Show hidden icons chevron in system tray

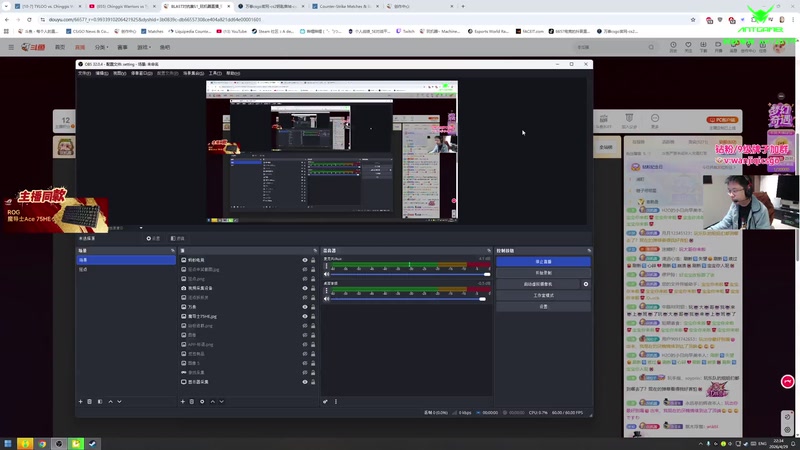point(701,444)
